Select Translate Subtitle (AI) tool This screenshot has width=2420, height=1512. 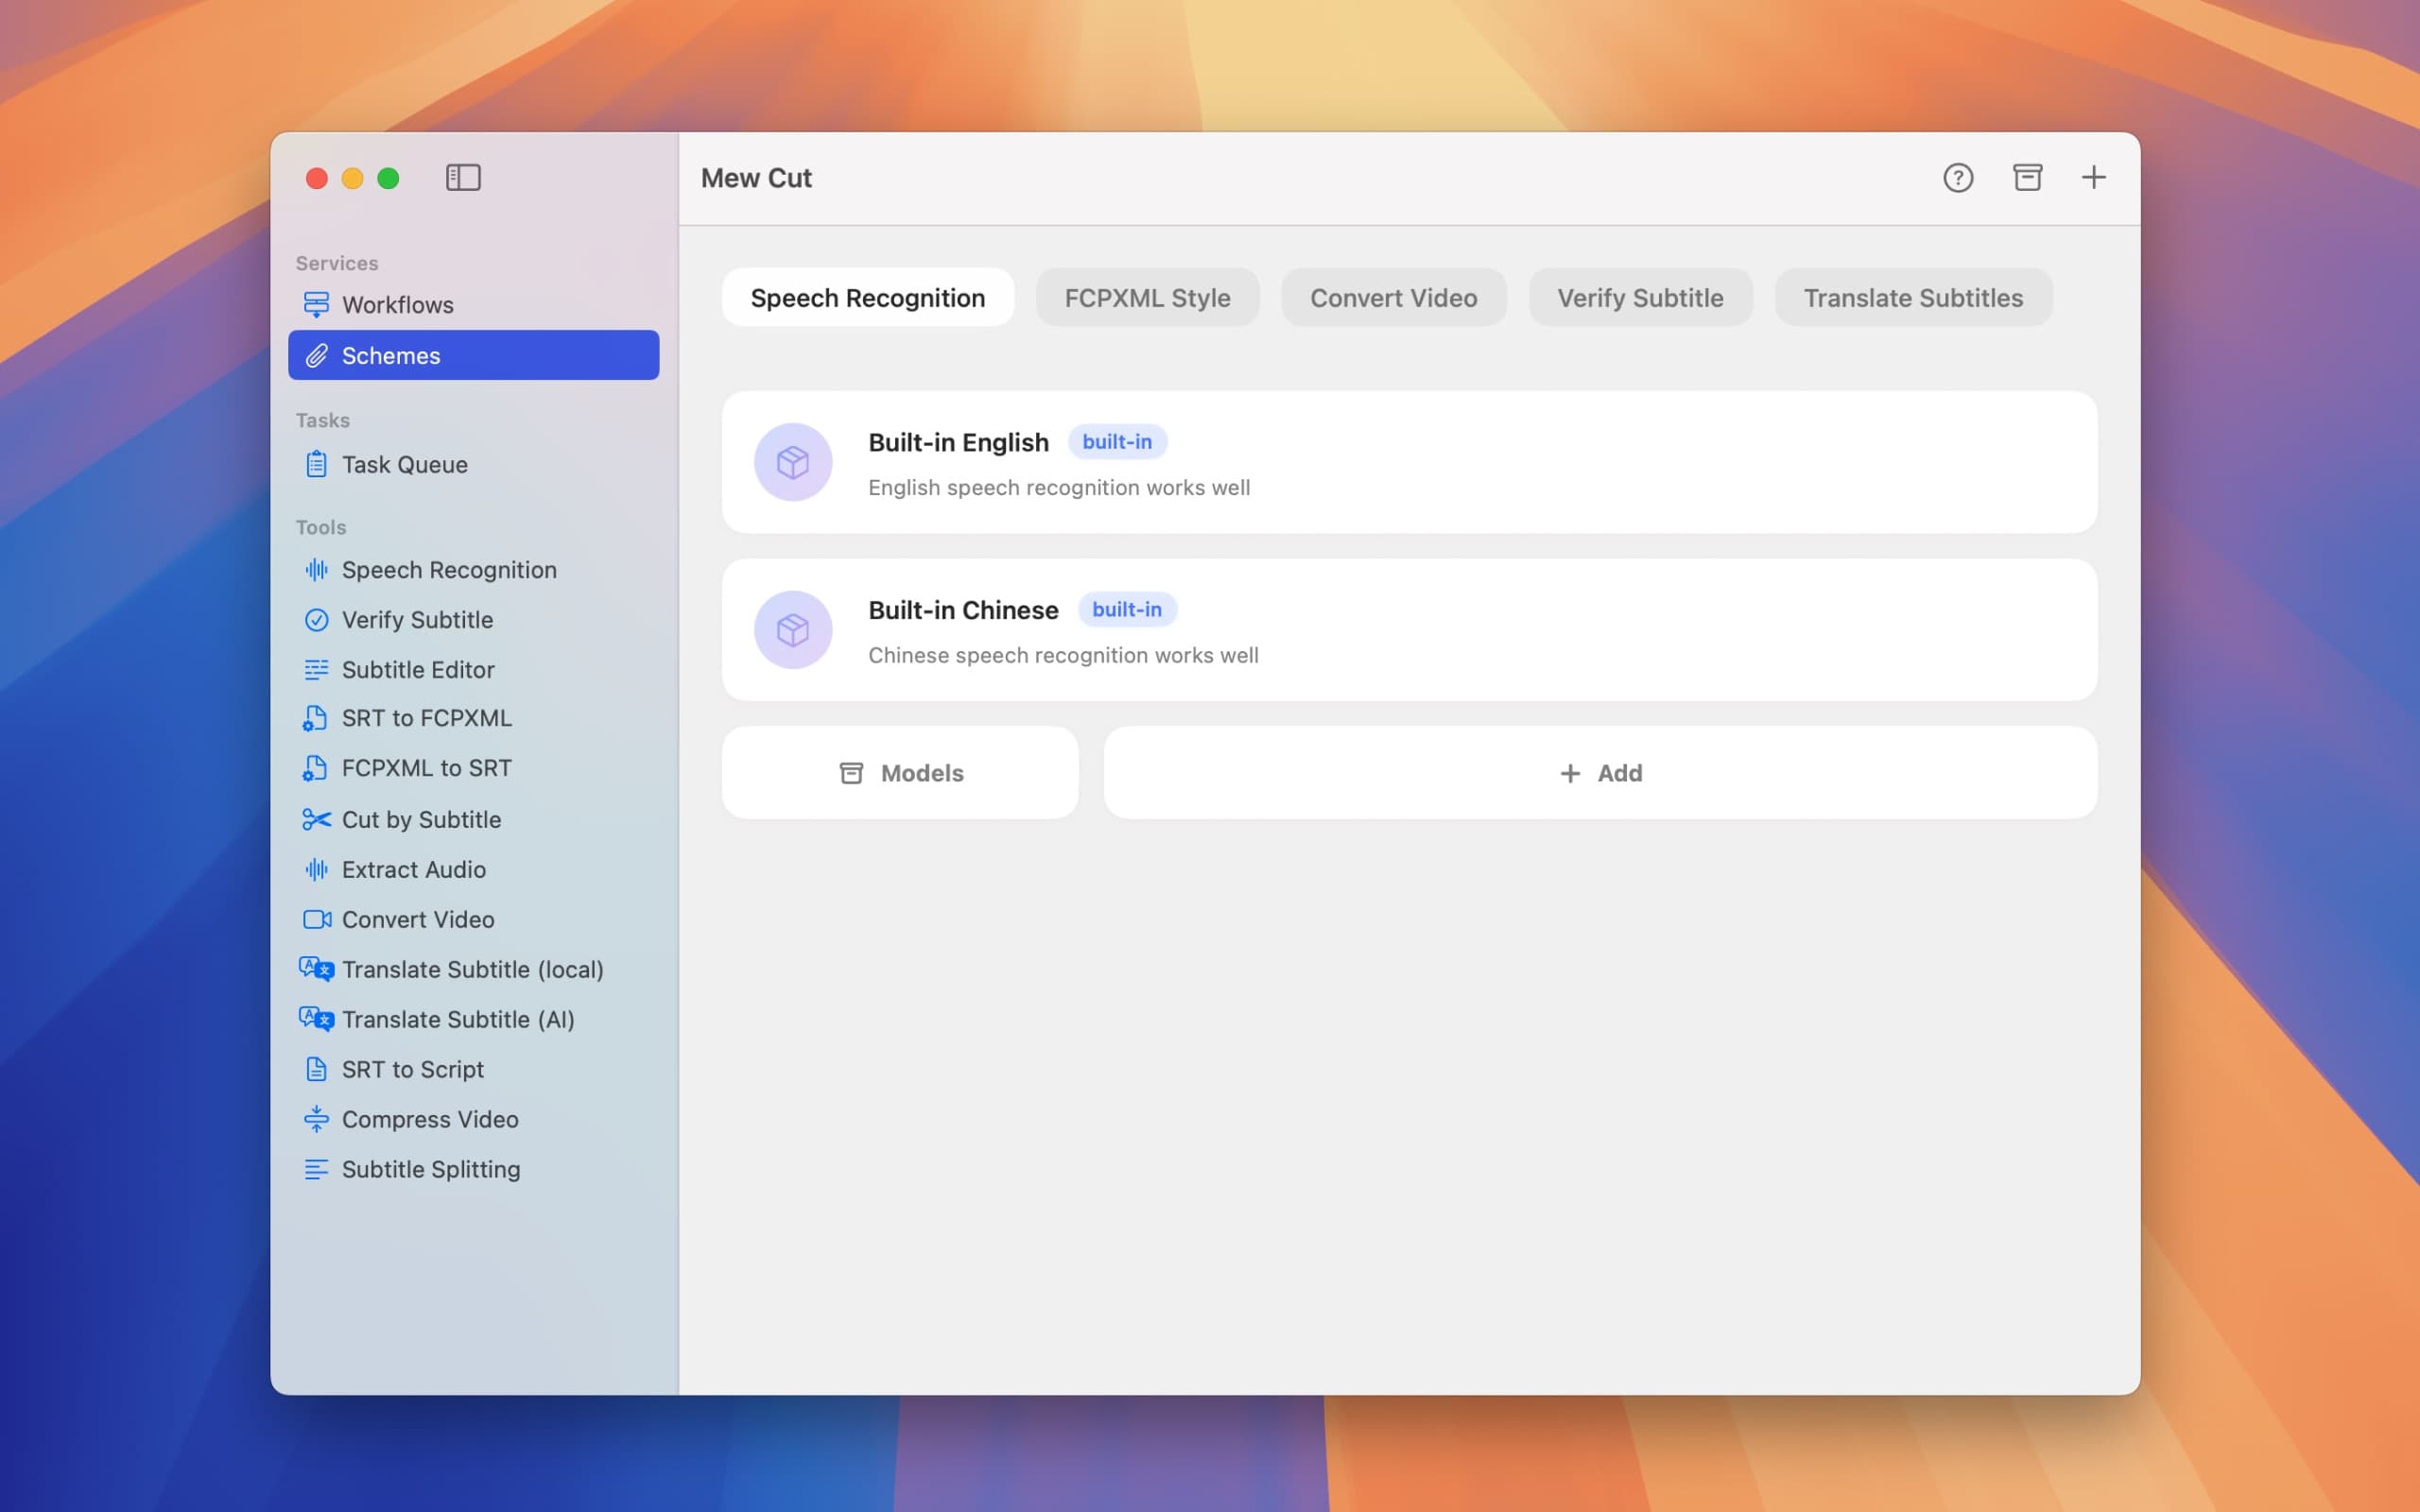pos(457,1020)
